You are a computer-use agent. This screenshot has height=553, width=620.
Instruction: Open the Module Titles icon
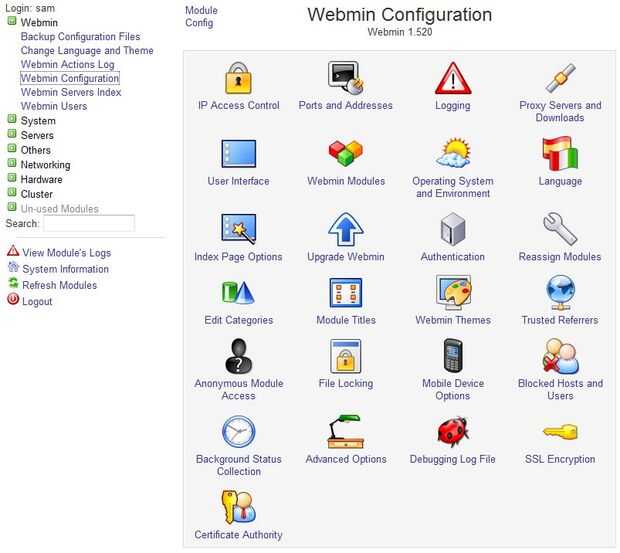pyautogui.click(x=346, y=293)
